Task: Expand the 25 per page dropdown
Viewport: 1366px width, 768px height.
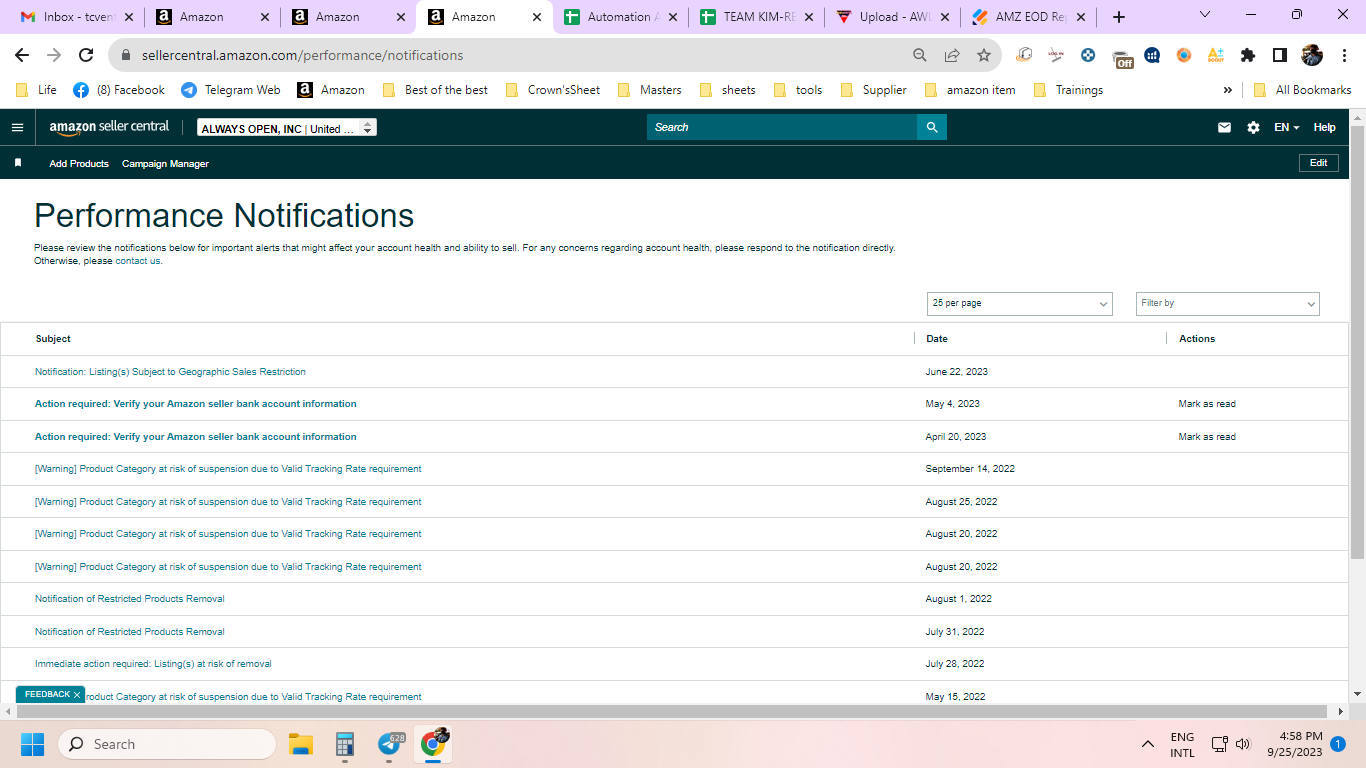Action: click(1020, 304)
